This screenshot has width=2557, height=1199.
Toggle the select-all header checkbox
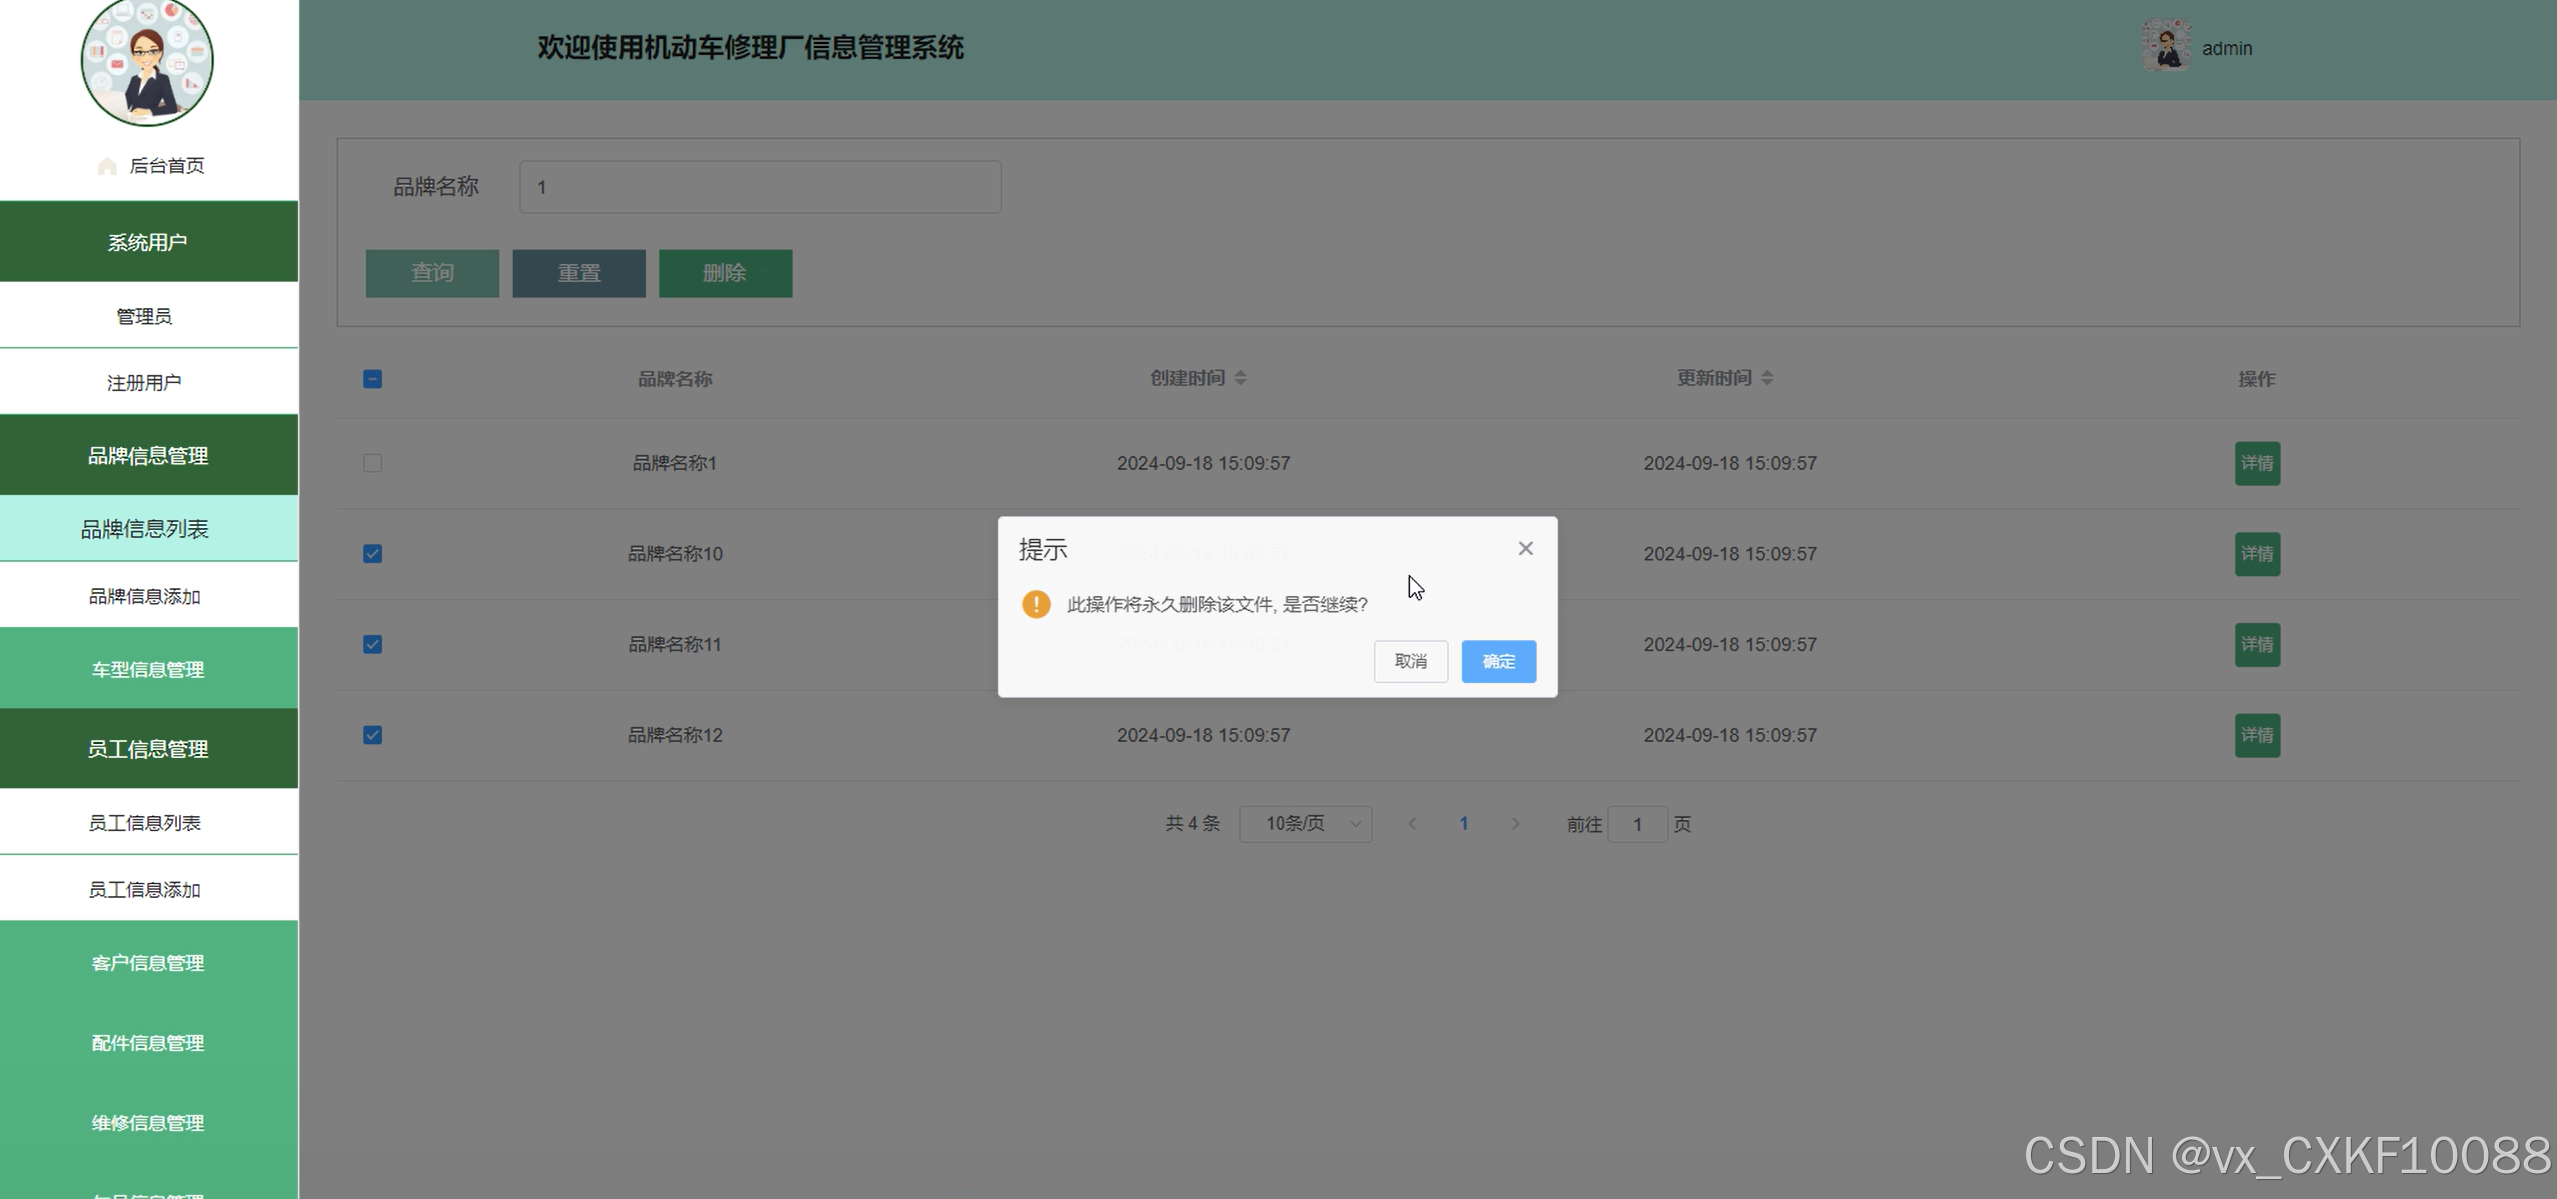[372, 379]
